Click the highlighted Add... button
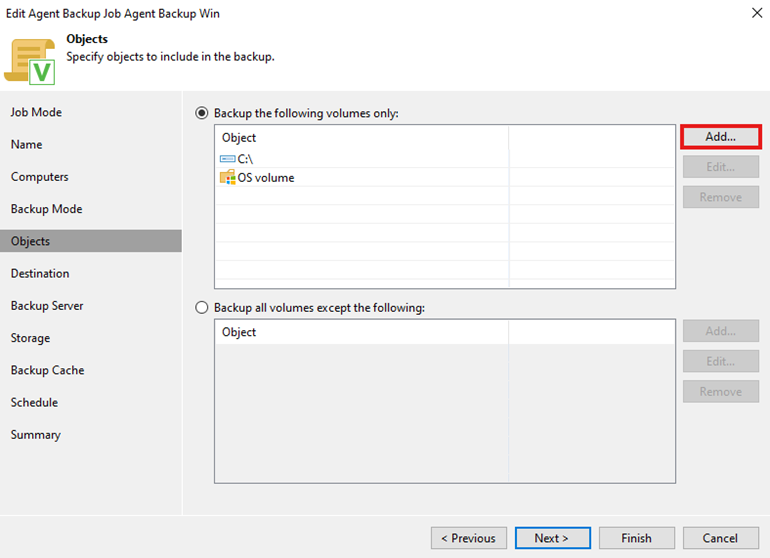770x558 pixels. pos(720,137)
